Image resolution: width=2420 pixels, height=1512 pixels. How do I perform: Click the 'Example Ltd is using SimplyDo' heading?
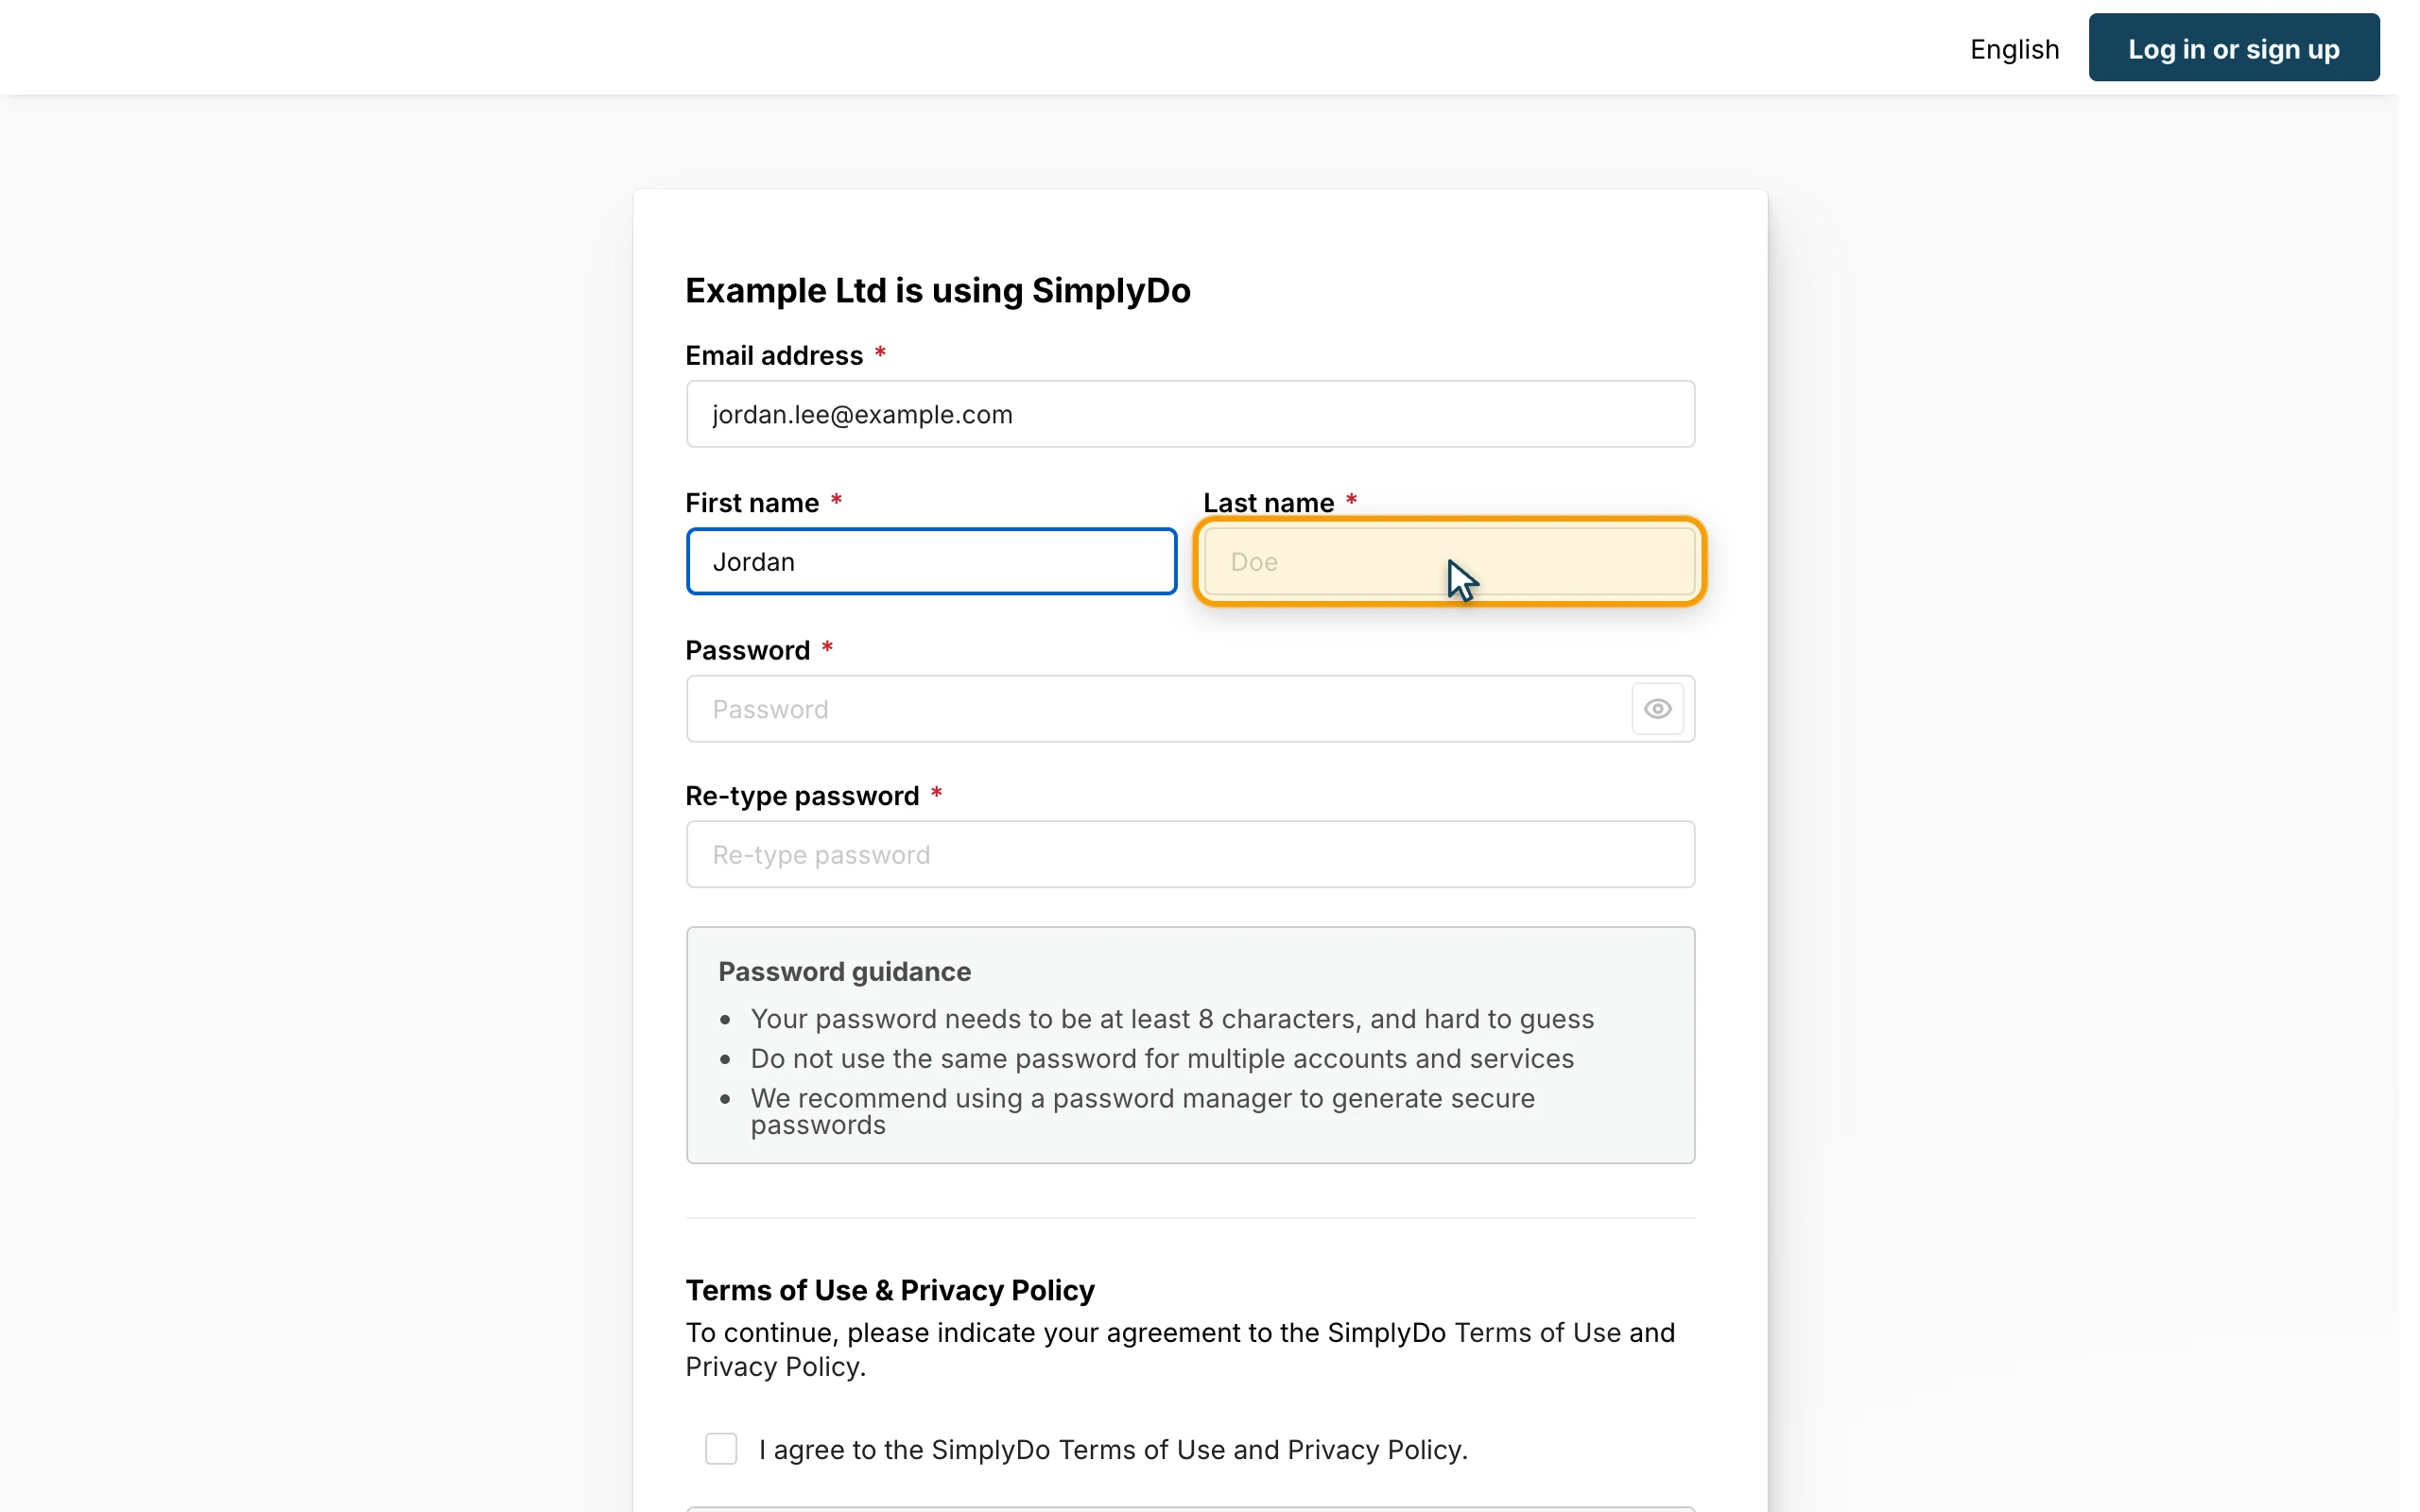938,291
